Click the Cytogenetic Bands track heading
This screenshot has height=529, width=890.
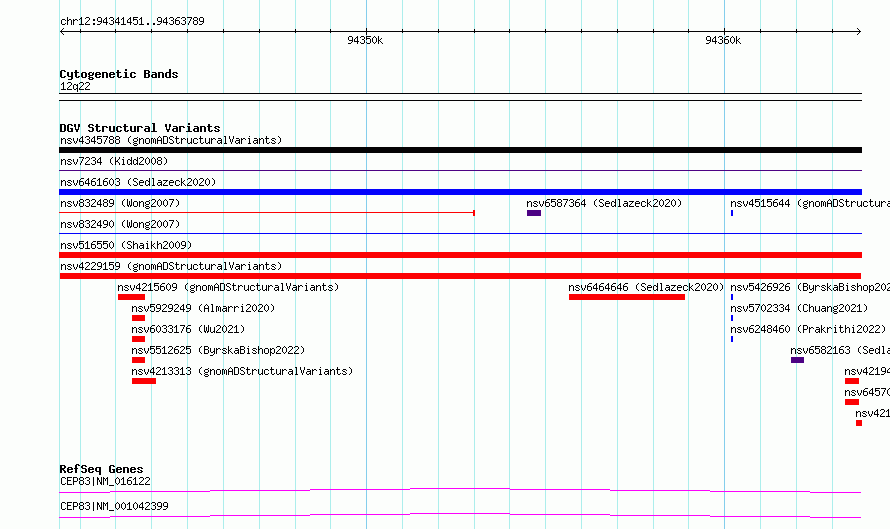[x=119, y=74]
